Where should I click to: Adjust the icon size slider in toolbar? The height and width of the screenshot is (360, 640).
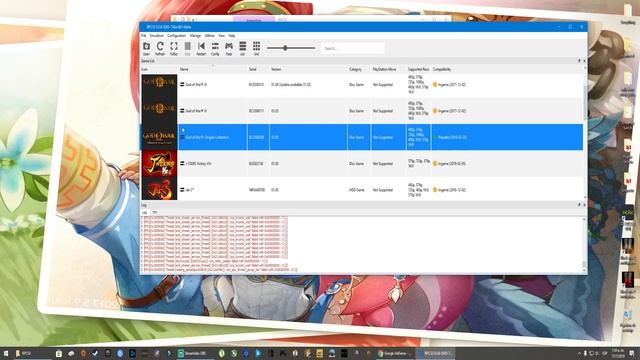point(291,48)
